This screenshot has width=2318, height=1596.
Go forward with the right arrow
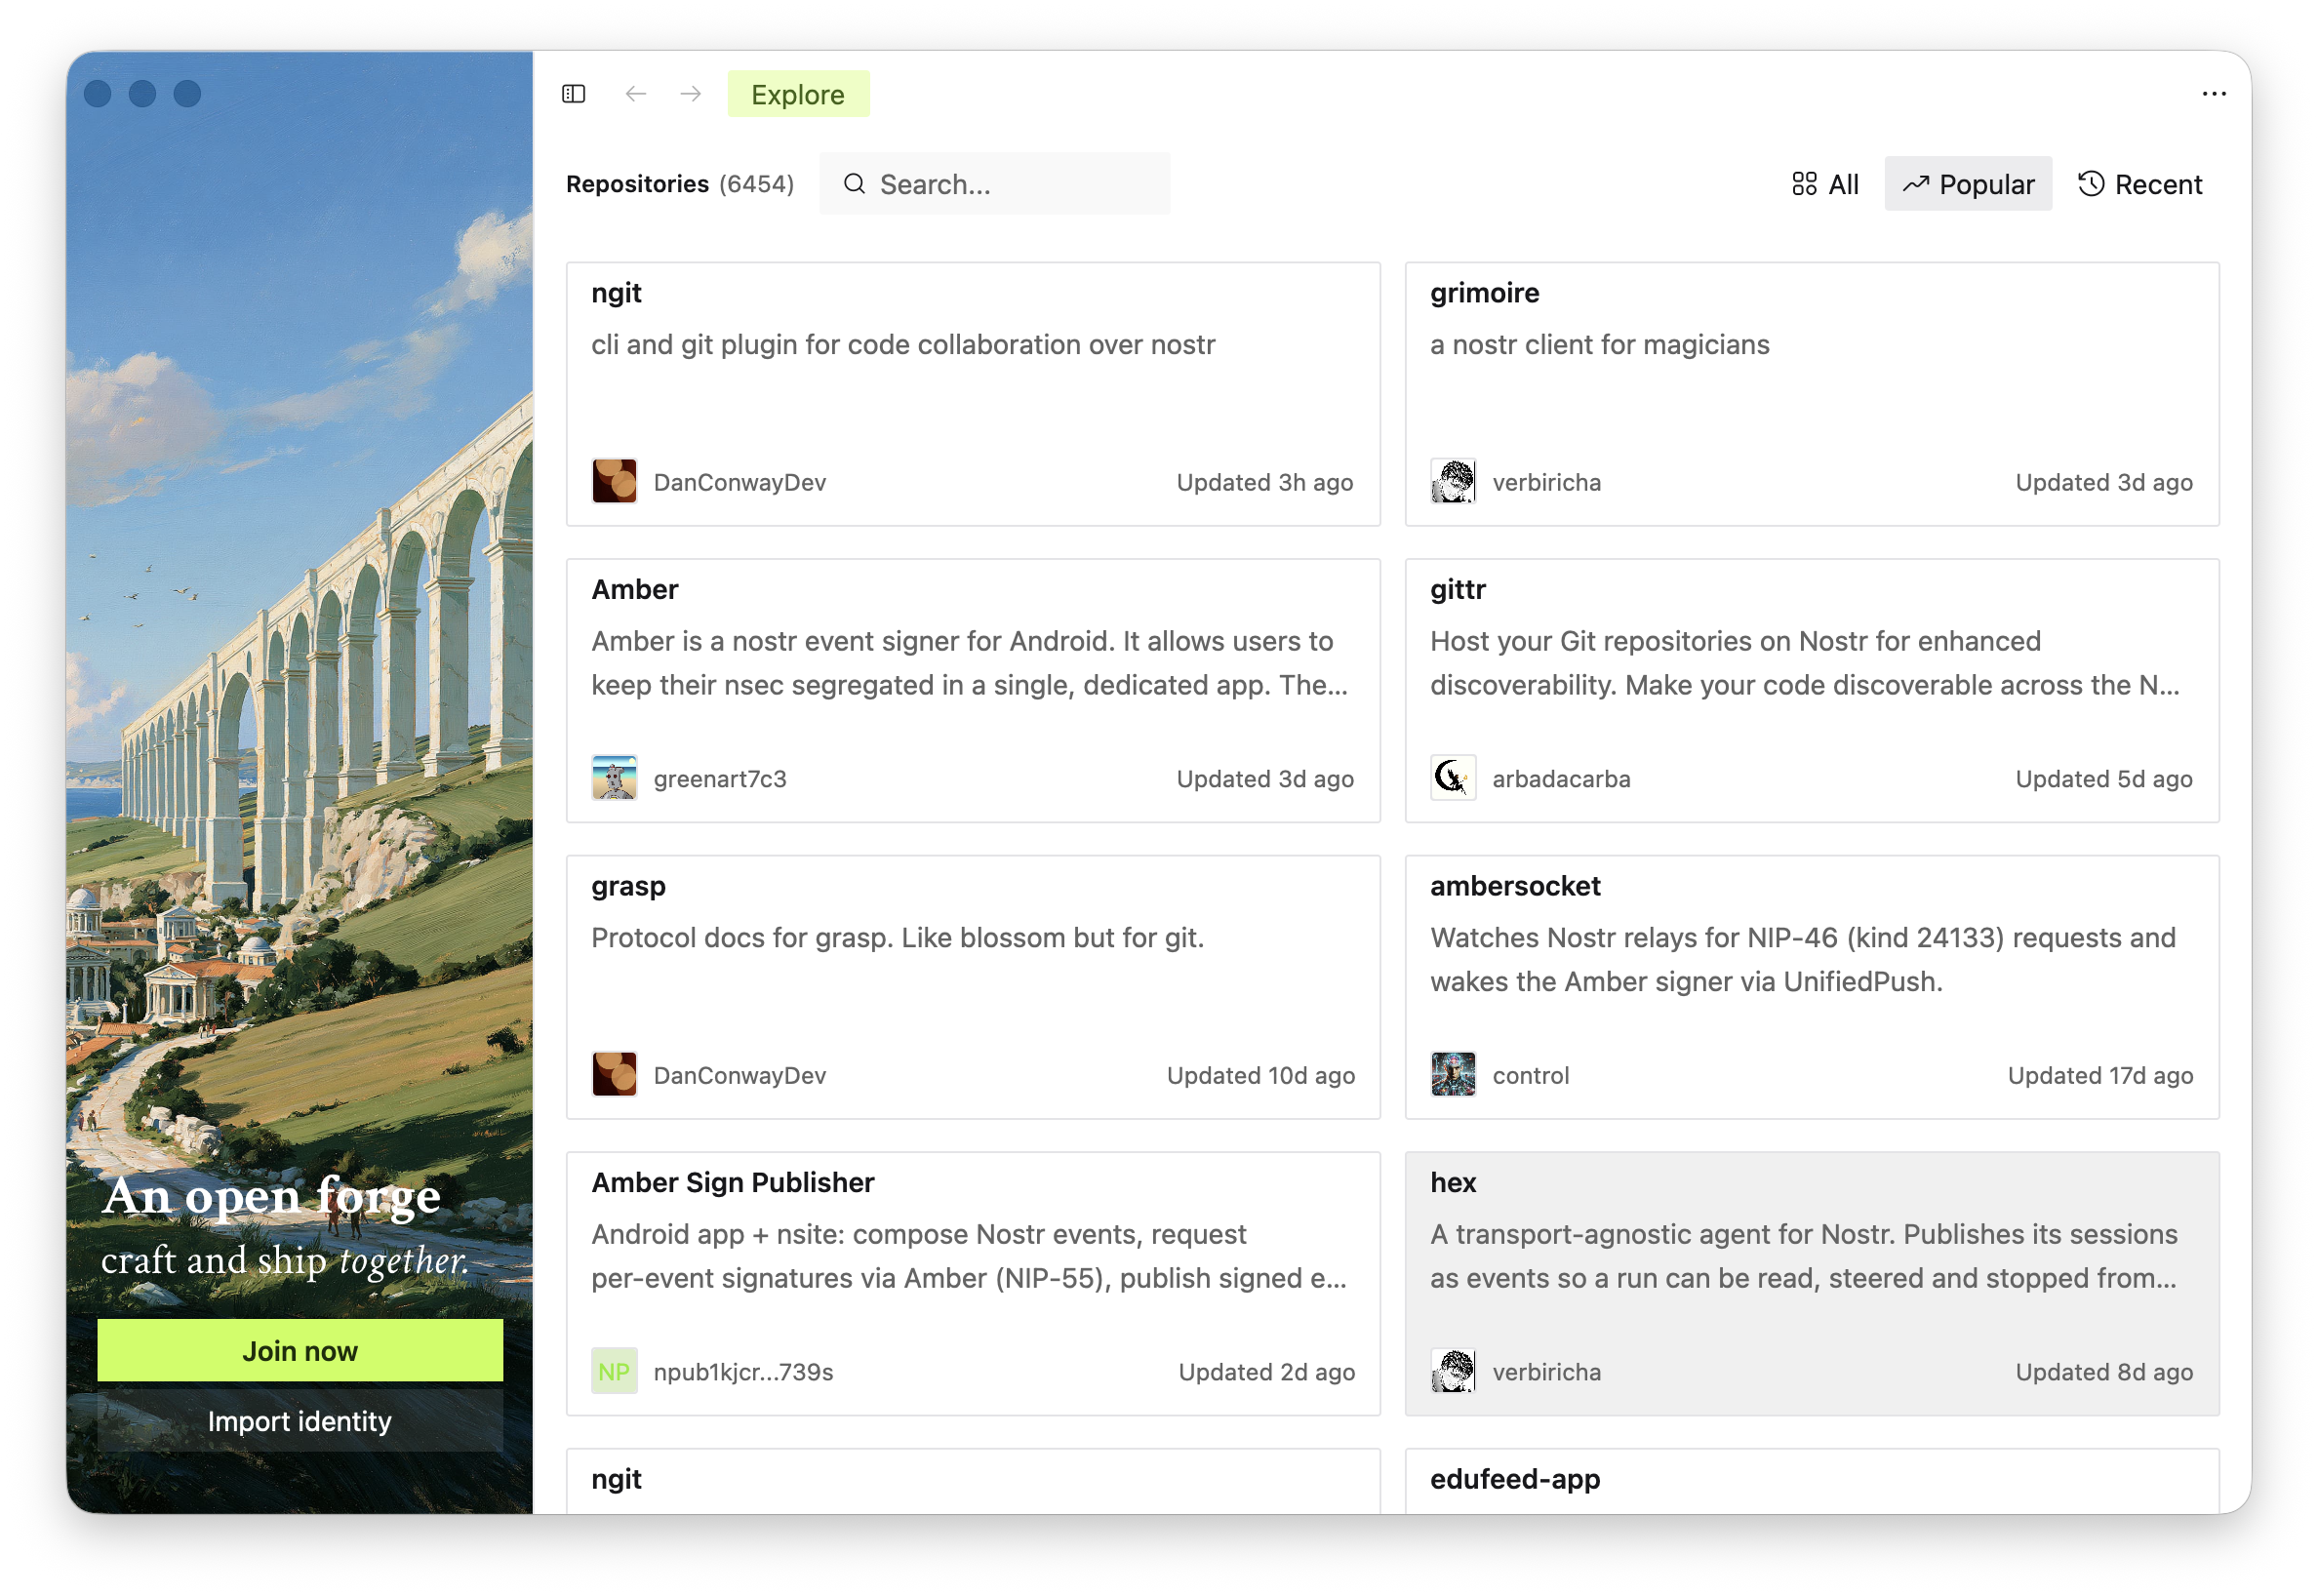pyautogui.click(x=691, y=94)
